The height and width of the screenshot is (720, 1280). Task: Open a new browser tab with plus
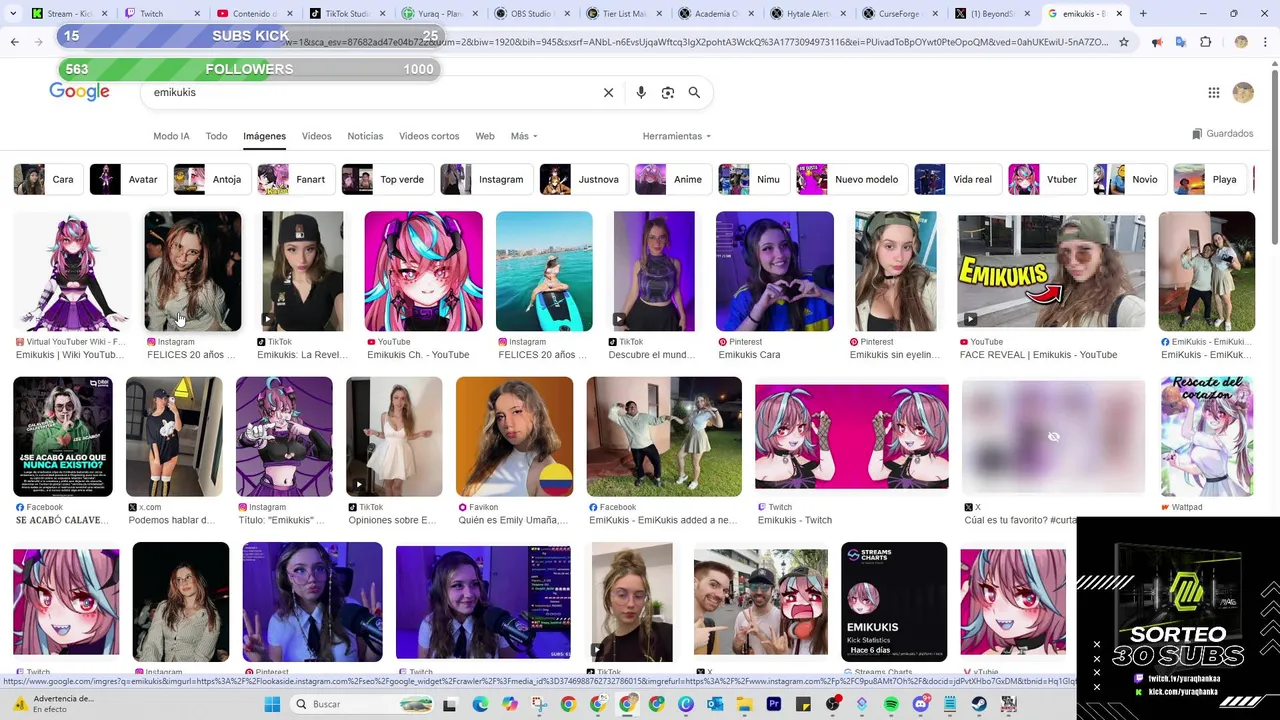click(1143, 14)
